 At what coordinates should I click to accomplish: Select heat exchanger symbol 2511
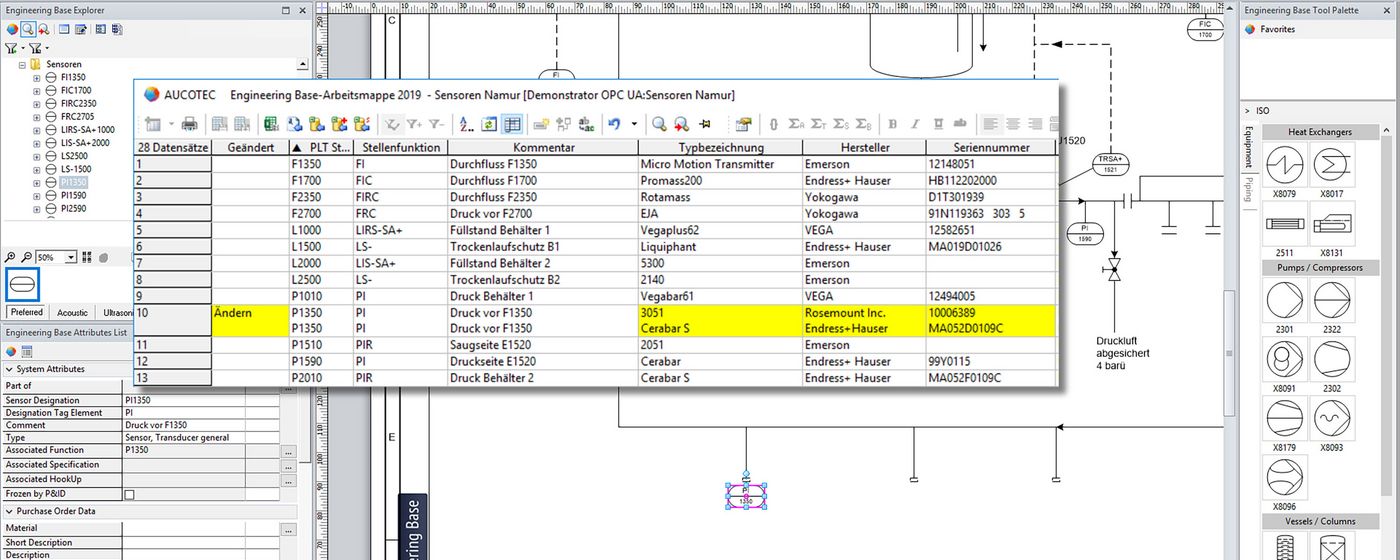1285,222
